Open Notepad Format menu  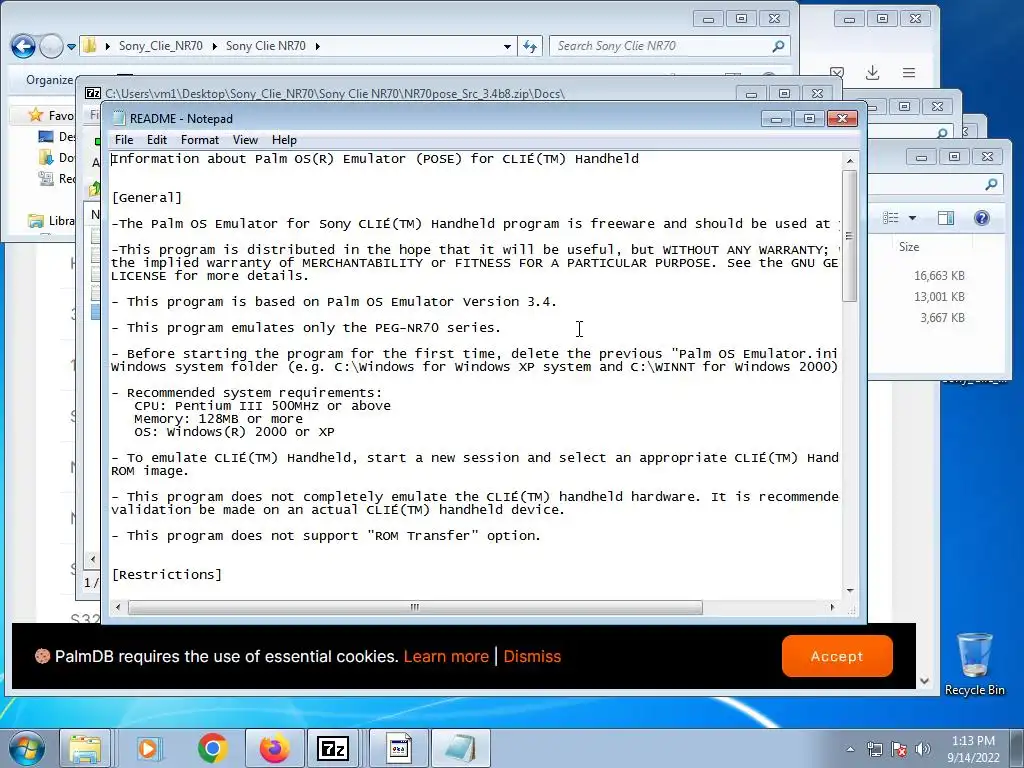pos(199,140)
